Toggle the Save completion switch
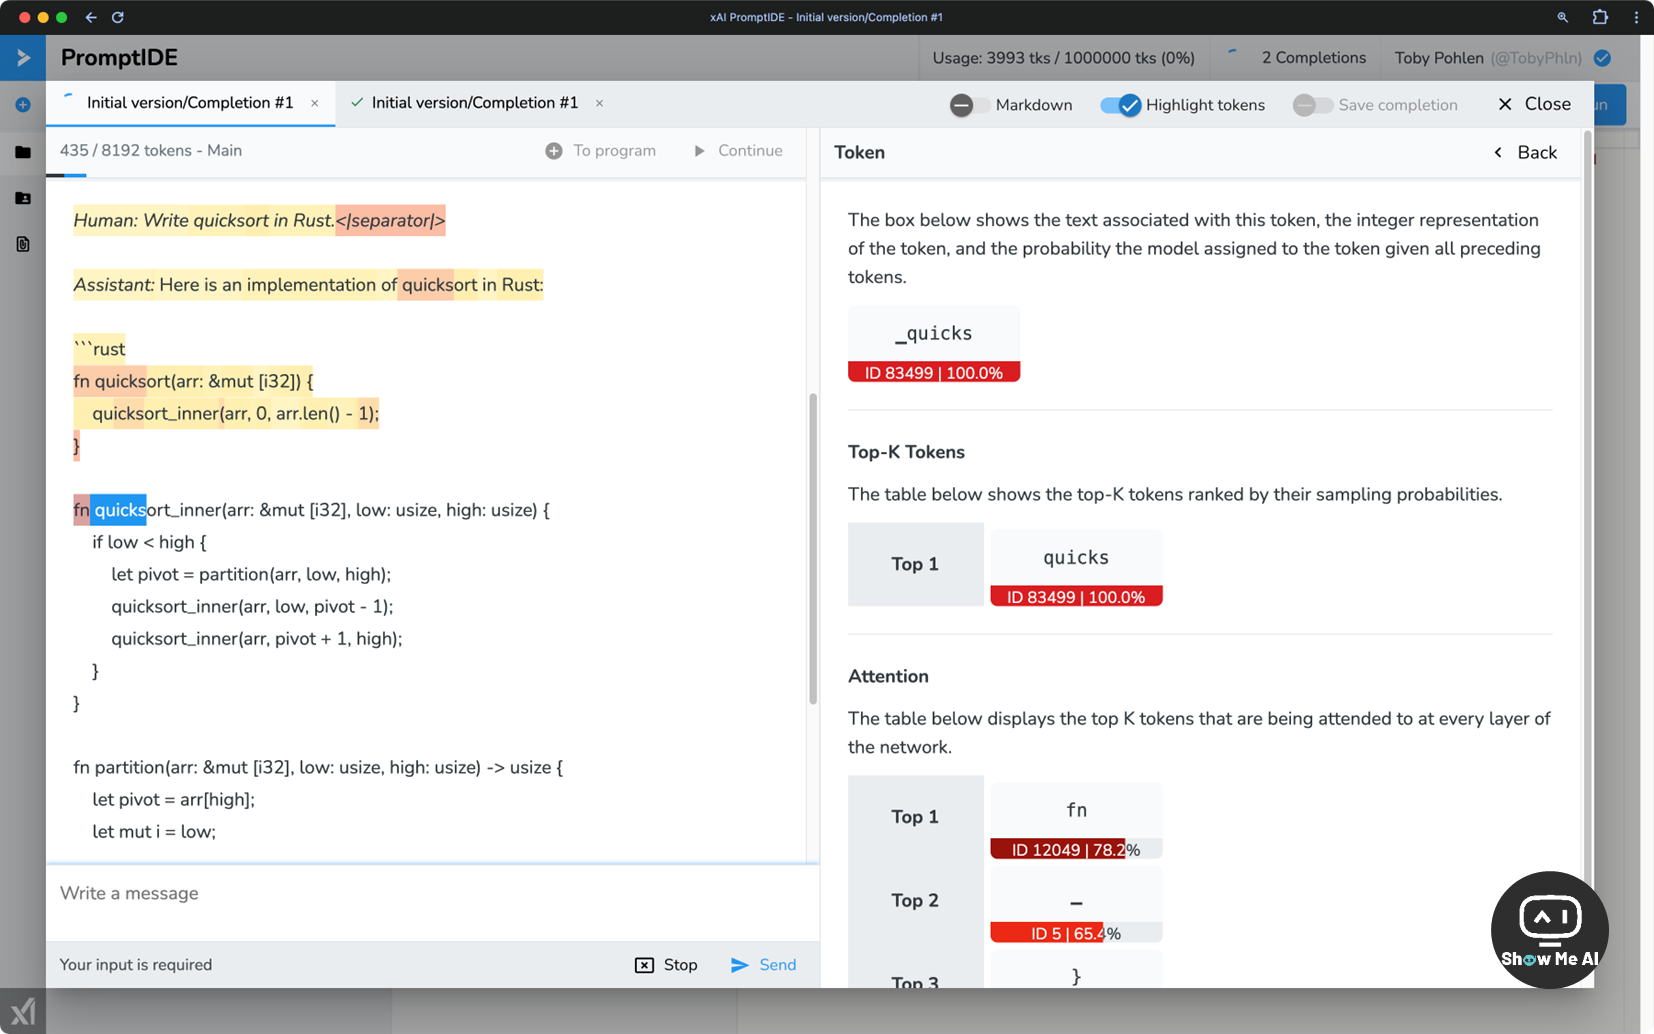This screenshot has height=1034, width=1654. (1312, 105)
